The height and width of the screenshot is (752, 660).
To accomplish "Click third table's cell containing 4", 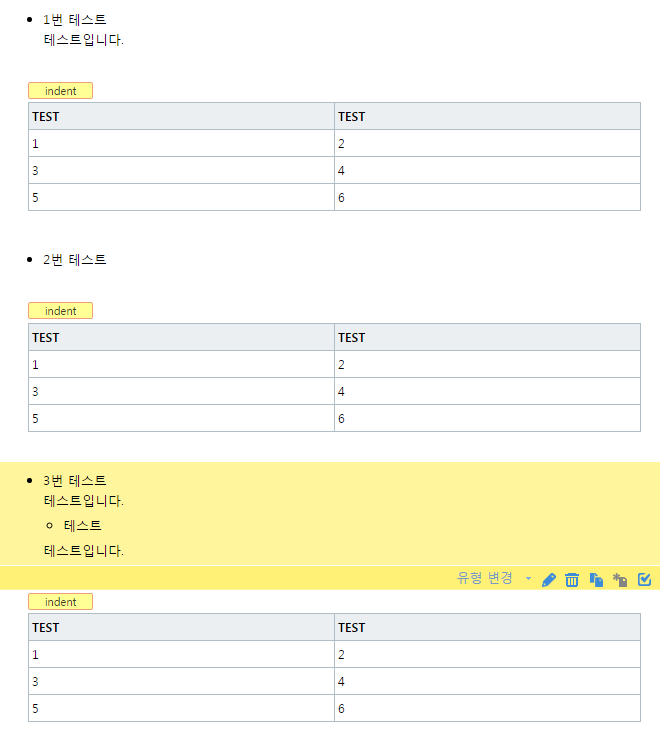I will point(487,681).
